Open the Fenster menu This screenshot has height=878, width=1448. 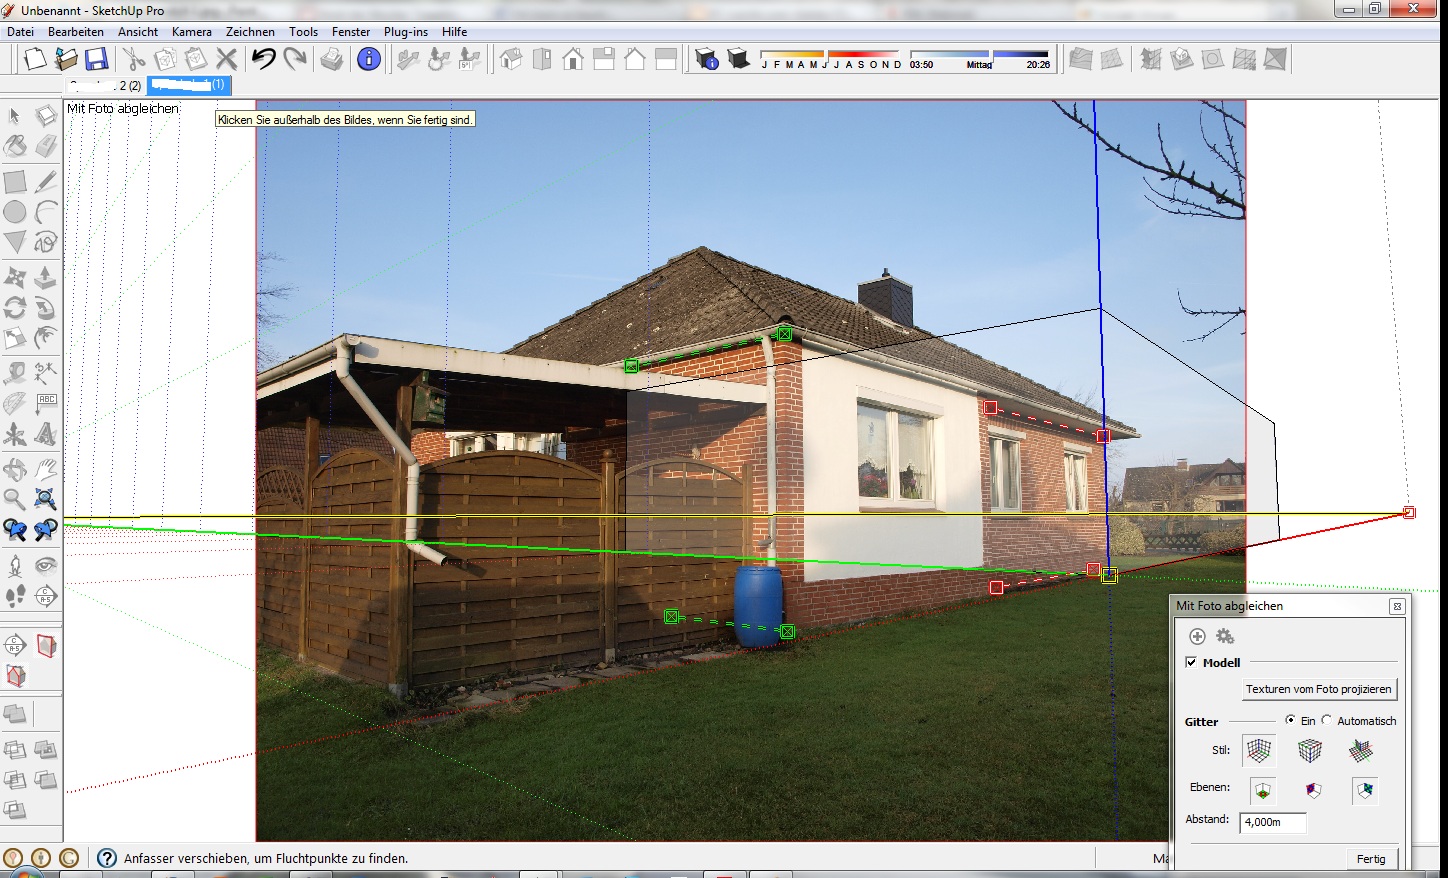pyautogui.click(x=351, y=32)
